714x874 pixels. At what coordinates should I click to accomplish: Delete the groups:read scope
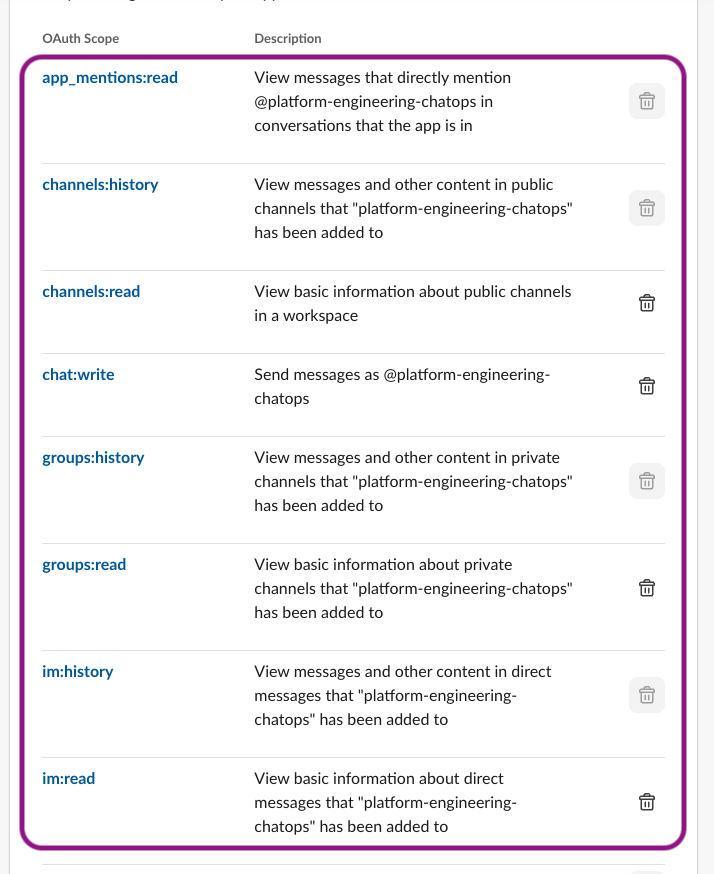pyautogui.click(x=646, y=588)
